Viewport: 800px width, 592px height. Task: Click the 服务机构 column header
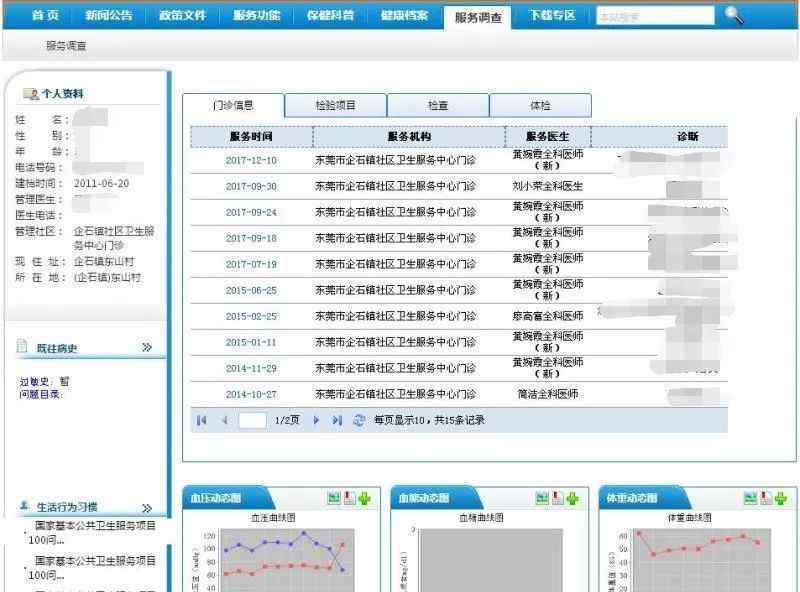tap(409, 136)
